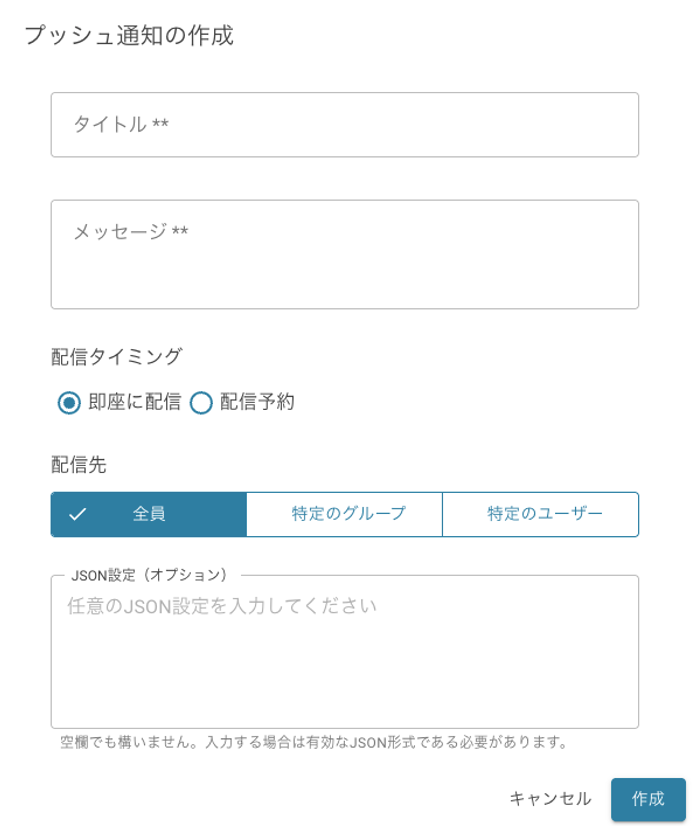693x826 pixels.
Task: Switch to 特定のグループ delivery target
Action: click(344, 515)
